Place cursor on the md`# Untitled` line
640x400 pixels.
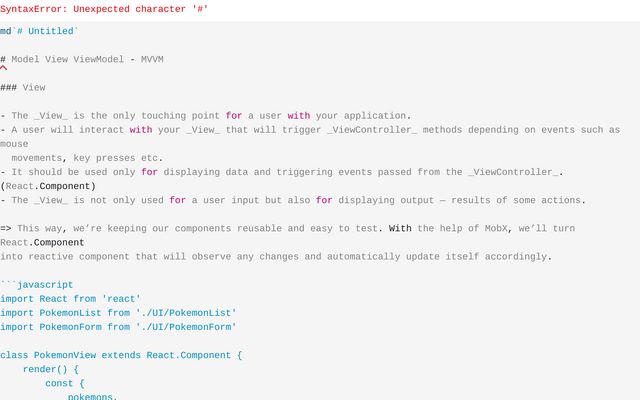pos(39,31)
